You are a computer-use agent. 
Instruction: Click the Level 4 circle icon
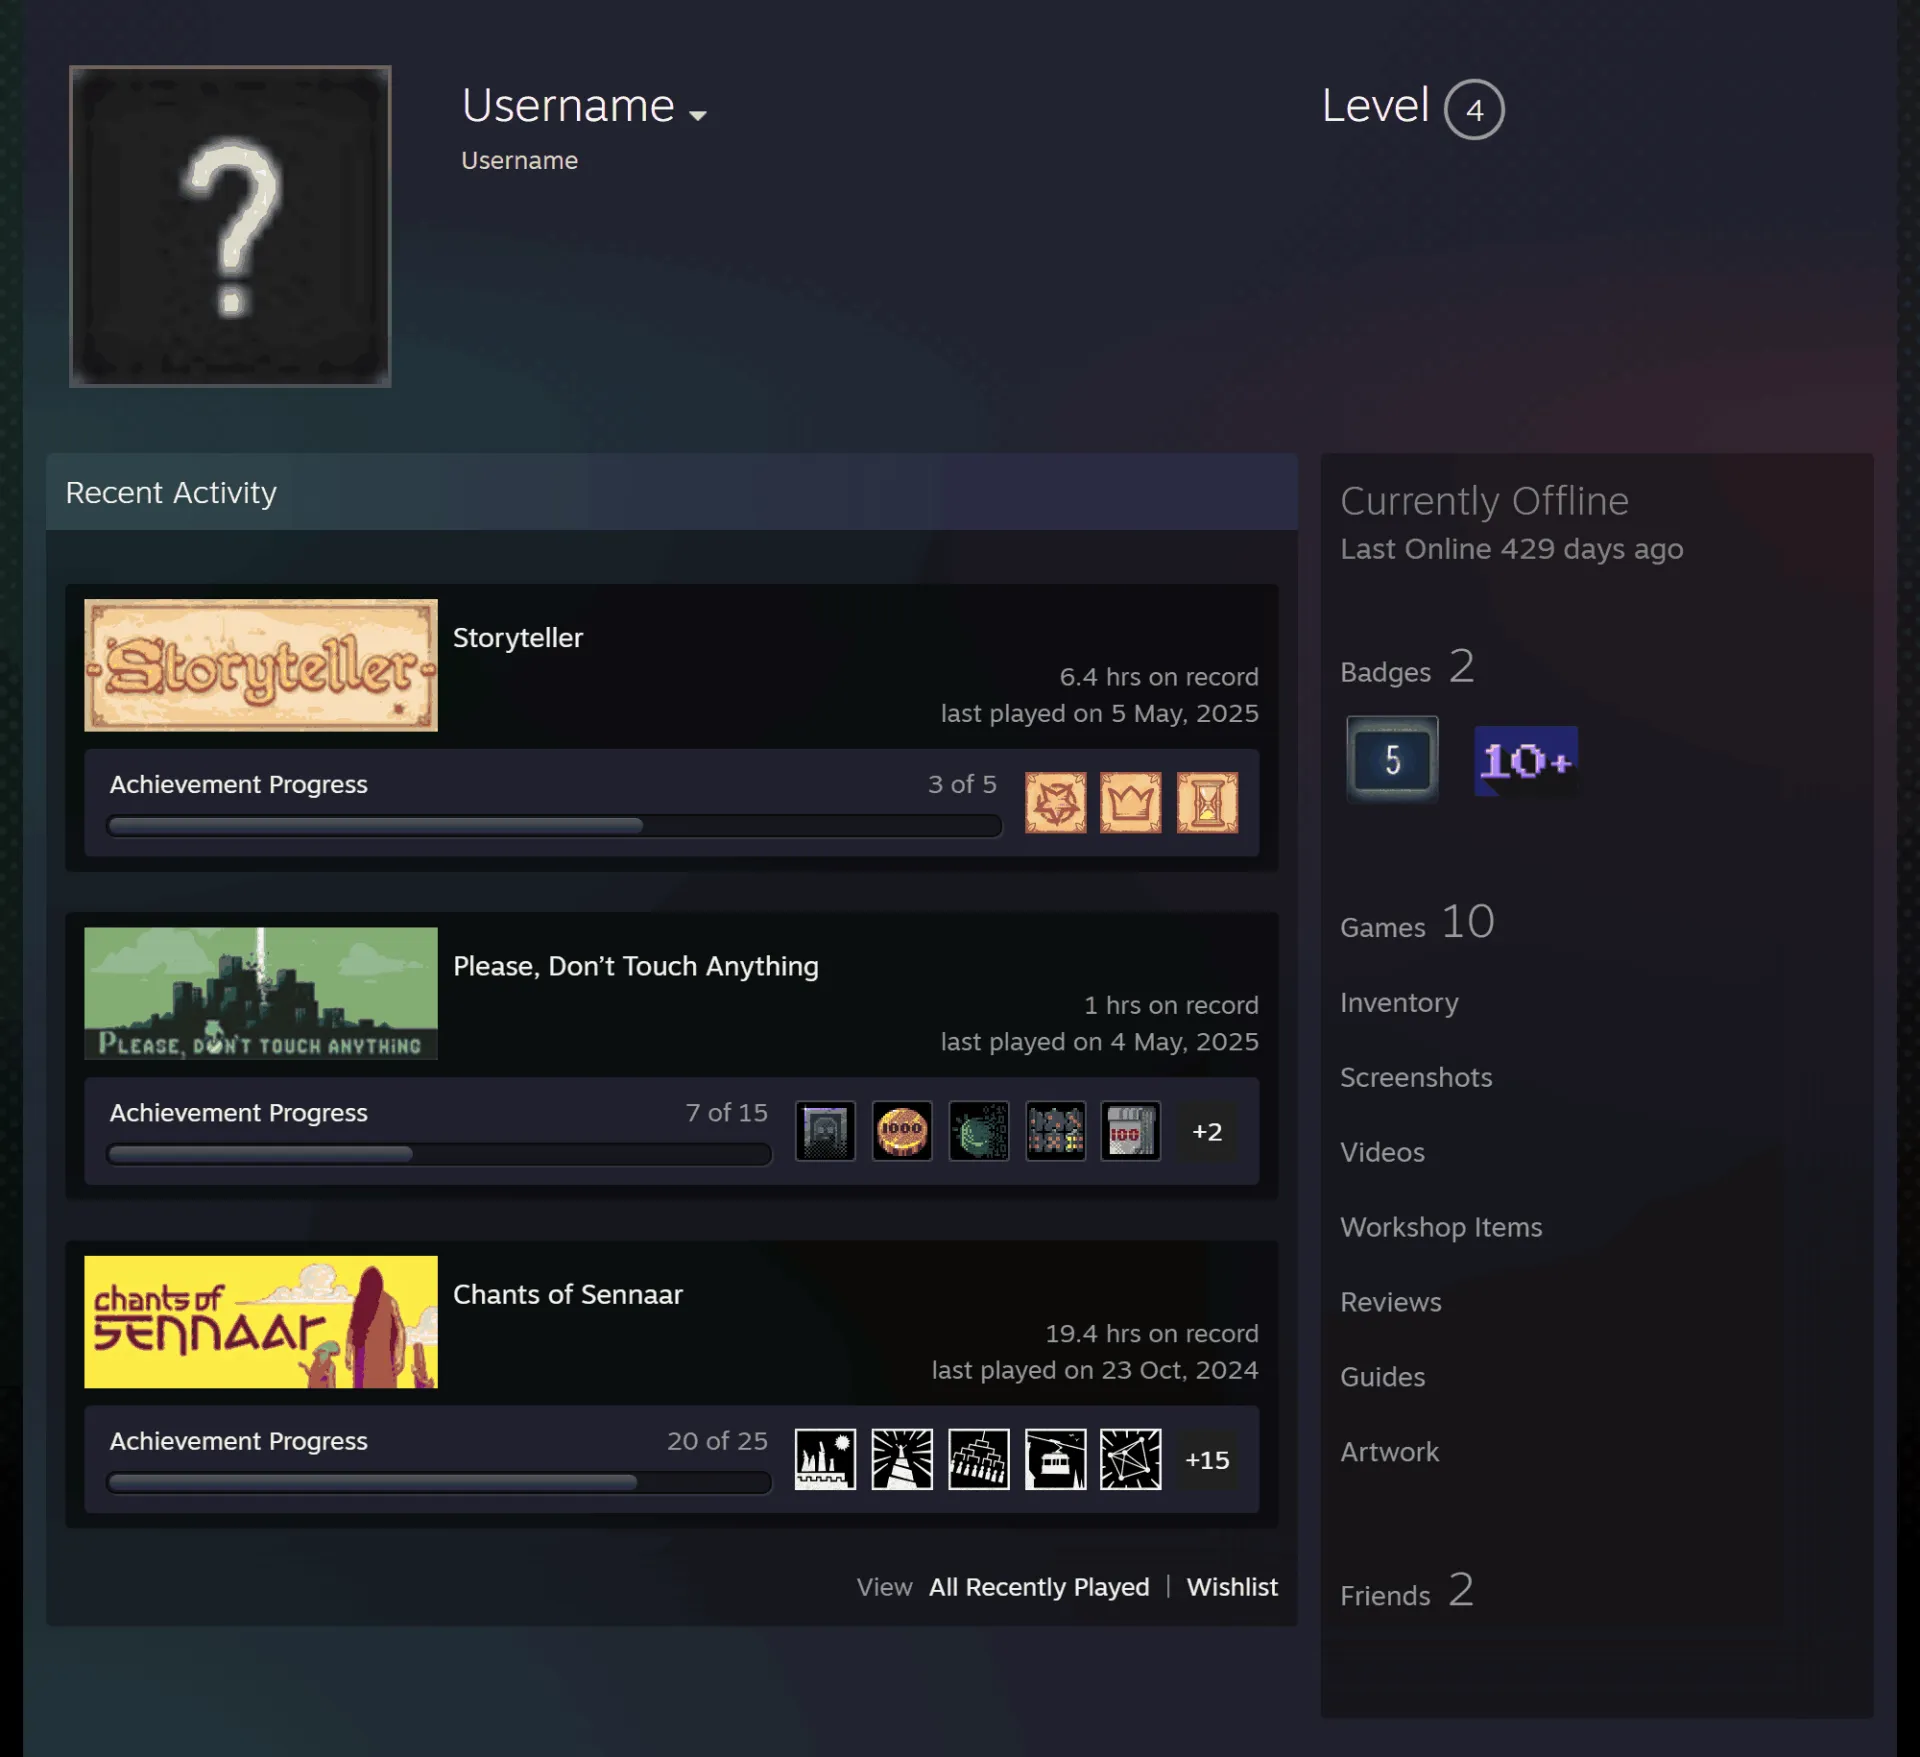pyautogui.click(x=1474, y=109)
